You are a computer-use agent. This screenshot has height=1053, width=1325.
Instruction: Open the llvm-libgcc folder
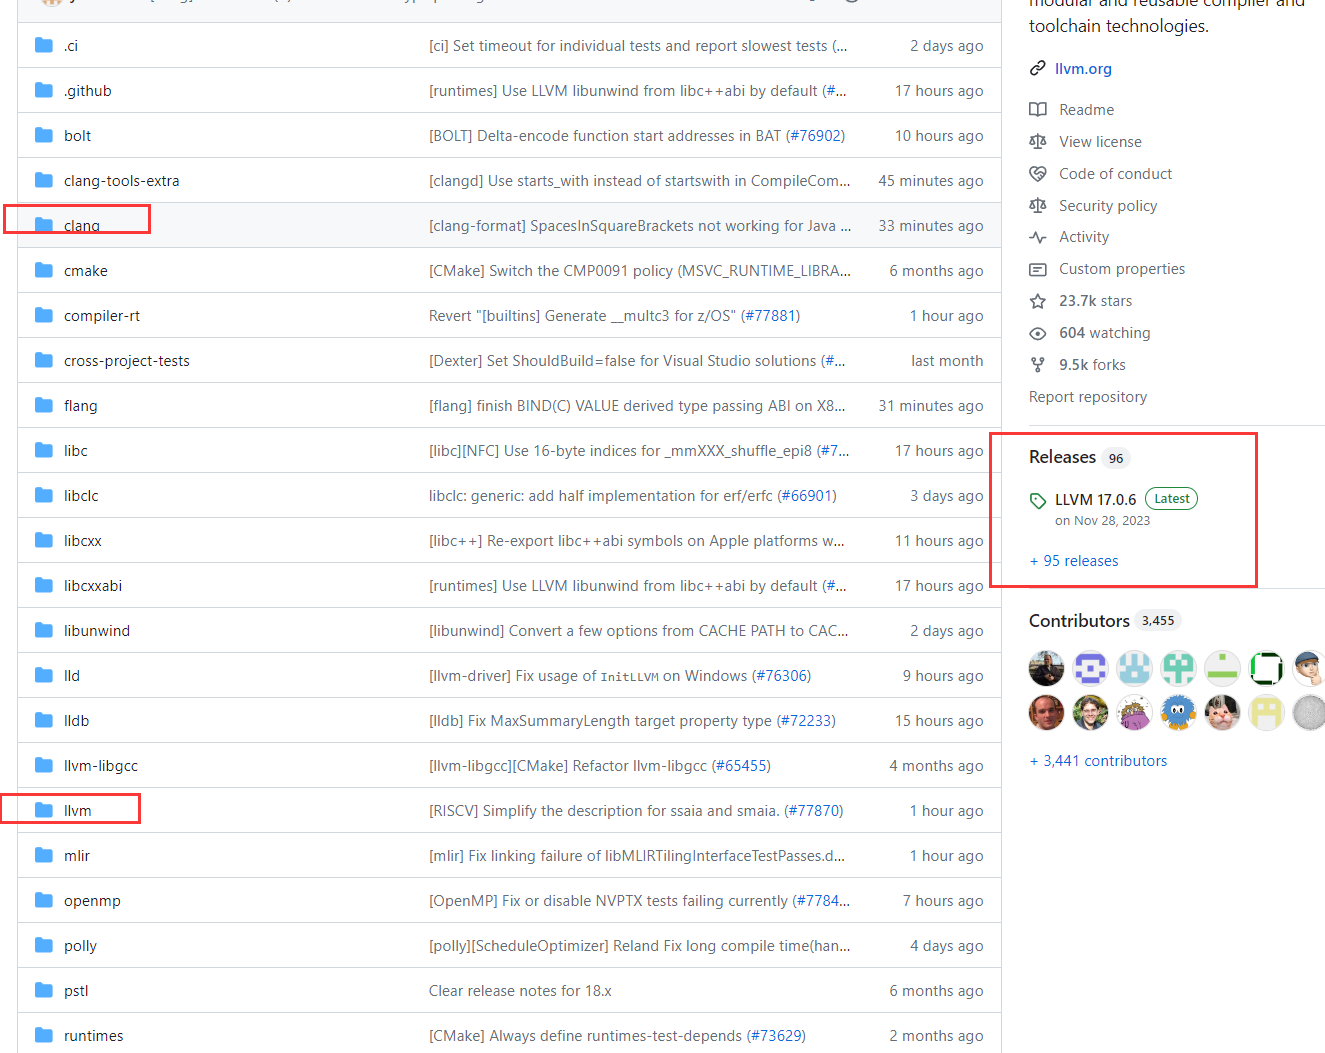101,765
